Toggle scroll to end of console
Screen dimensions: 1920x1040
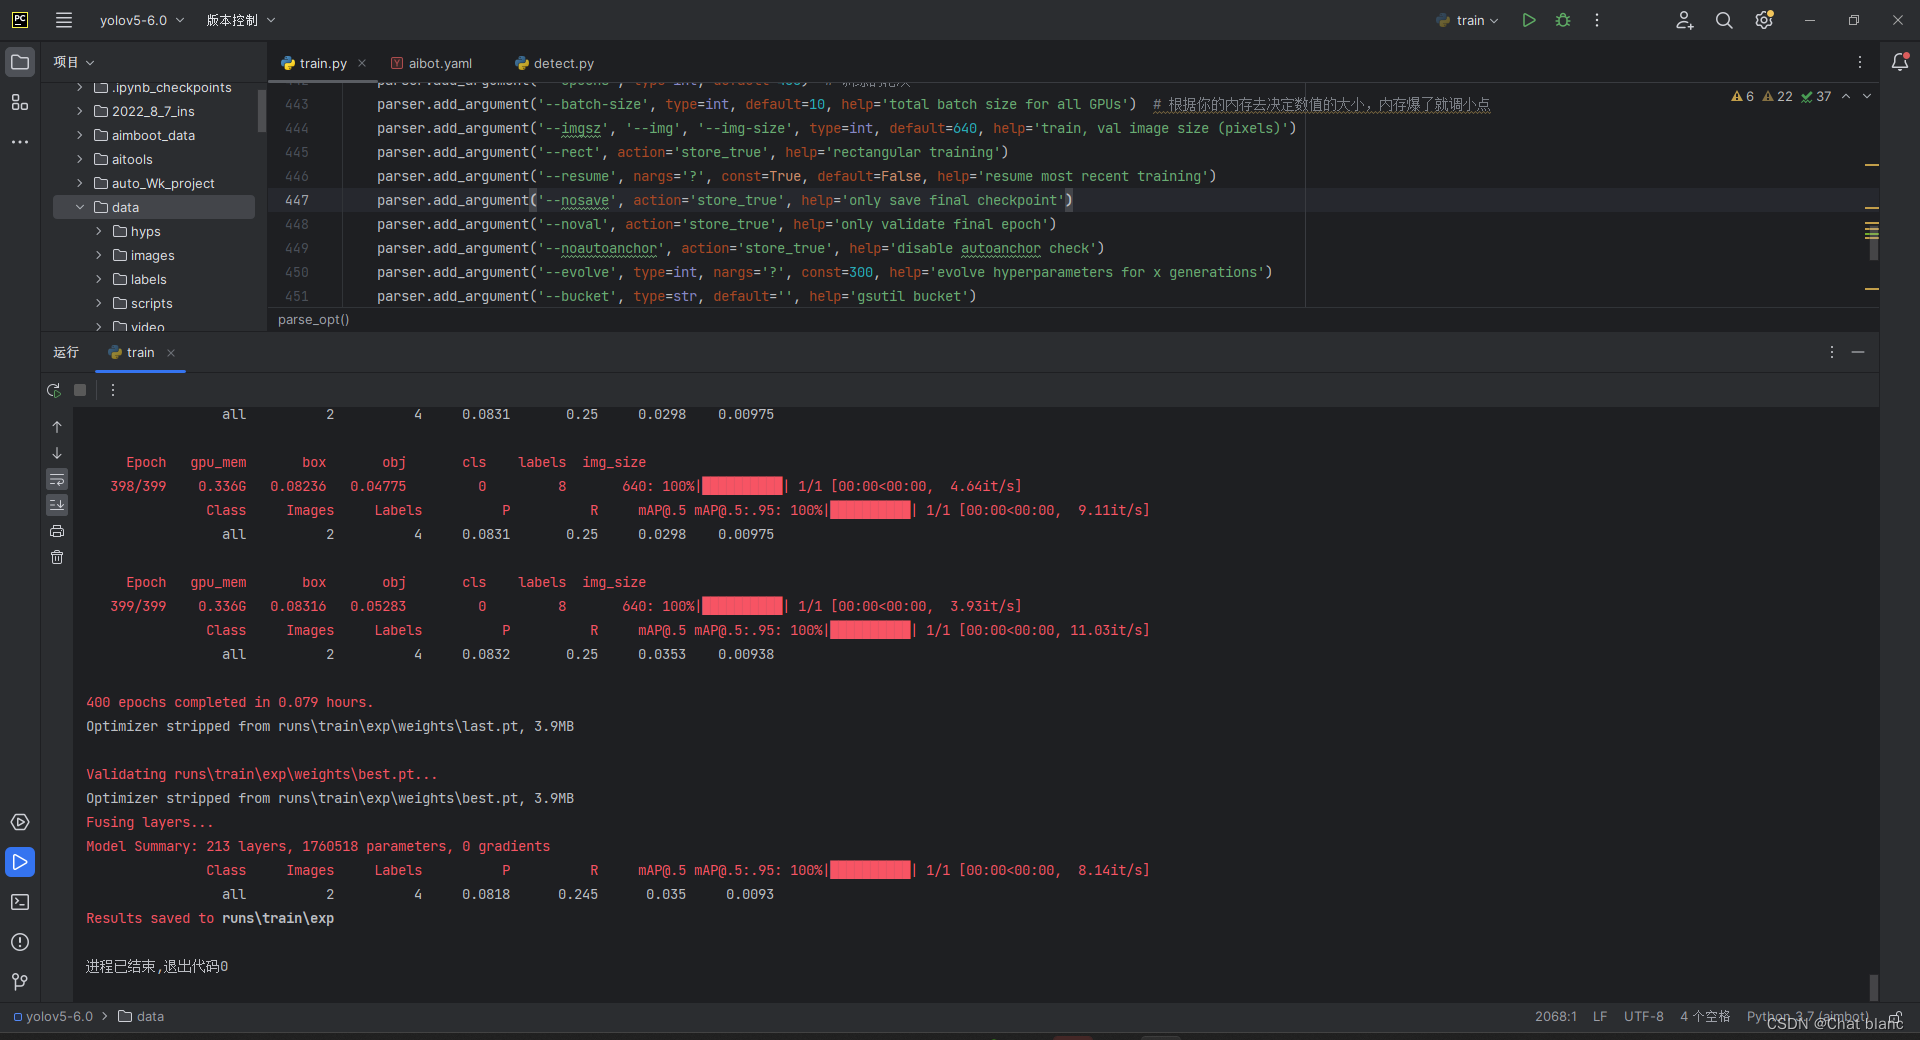point(57,505)
